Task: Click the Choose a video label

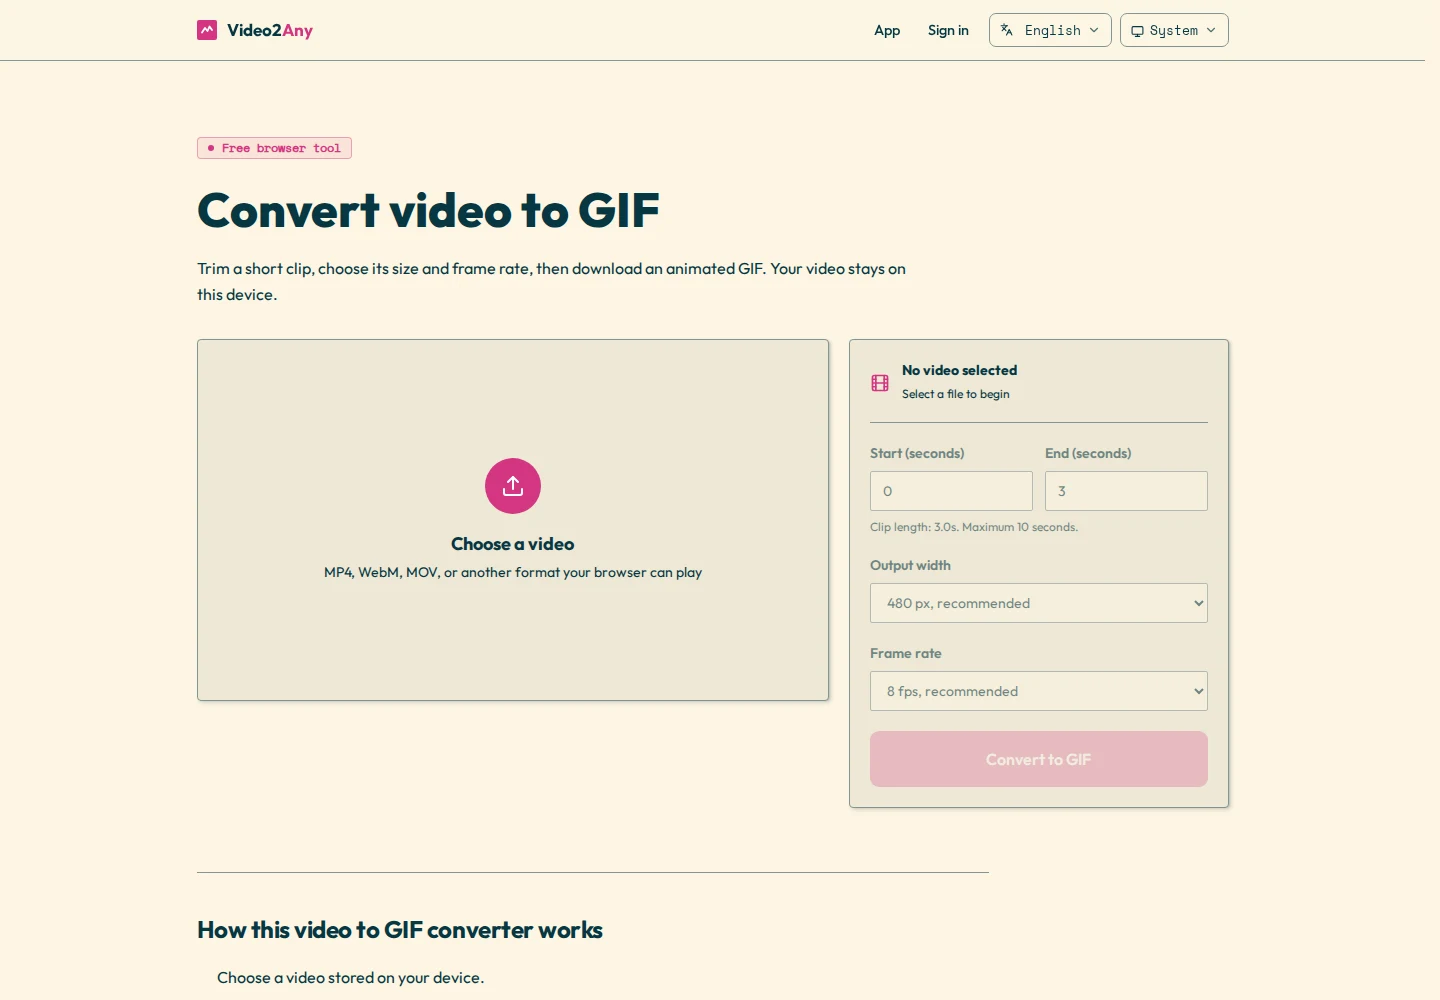Action: (x=513, y=544)
